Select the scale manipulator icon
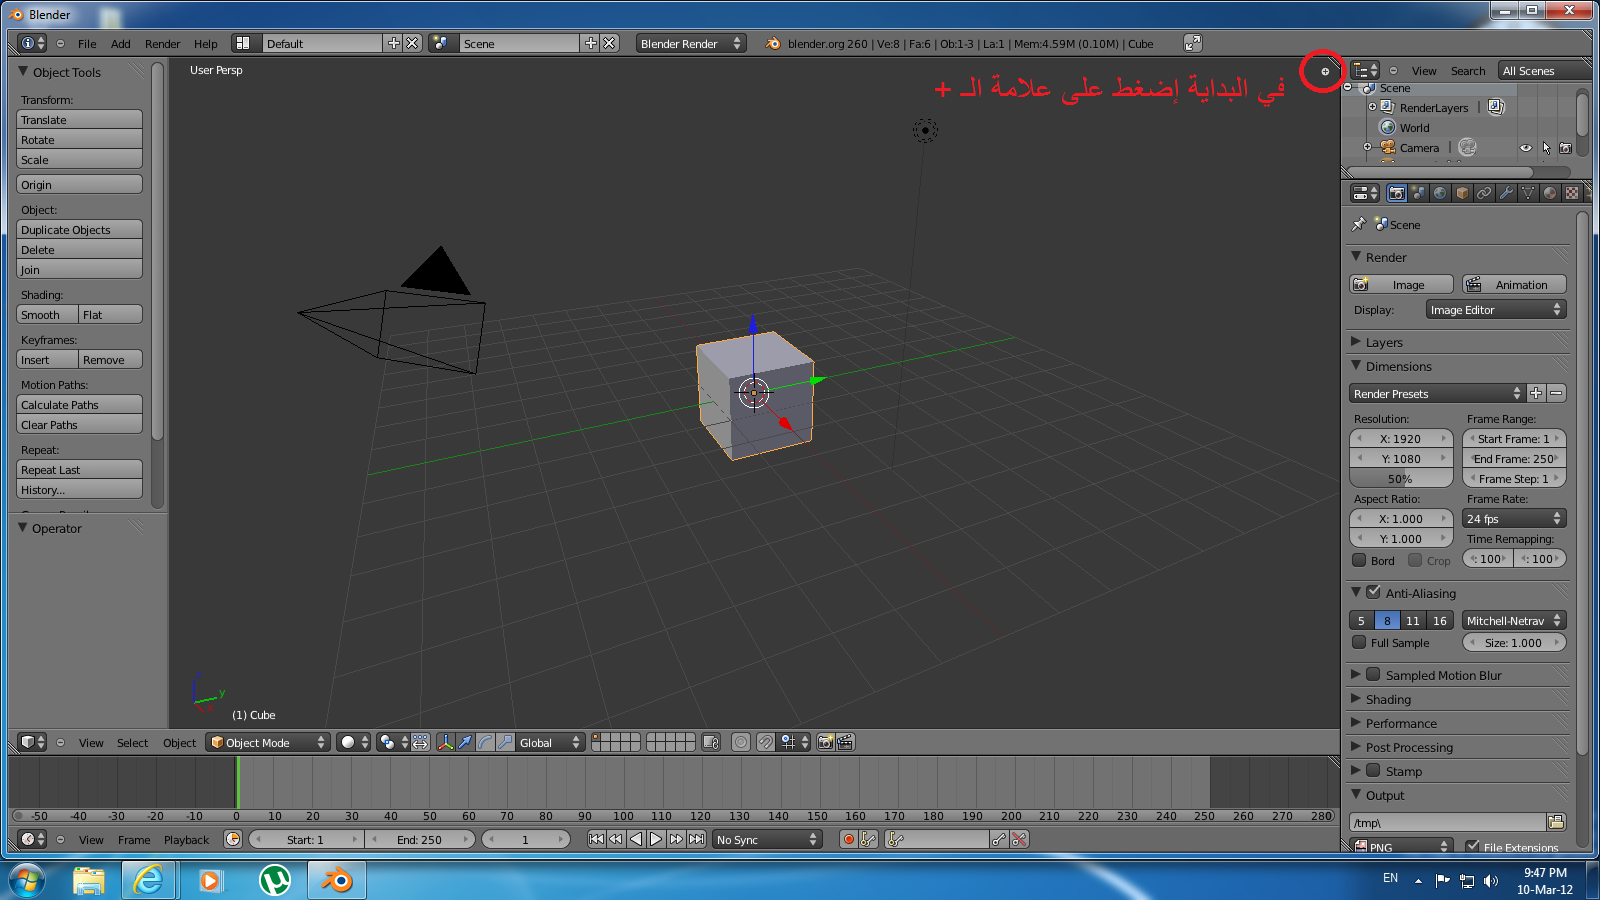 [505, 742]
